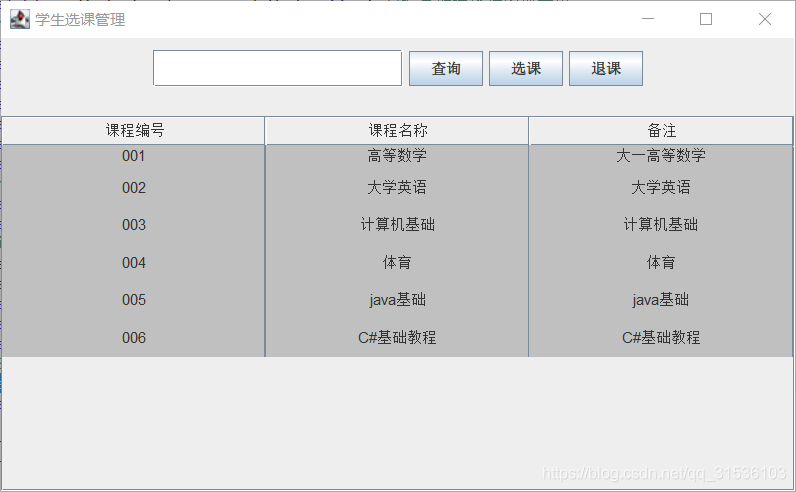Select java基础 in the 备注 column
Image resolution: width=796 pixels, height=492 pixels.
coord(661,300)
